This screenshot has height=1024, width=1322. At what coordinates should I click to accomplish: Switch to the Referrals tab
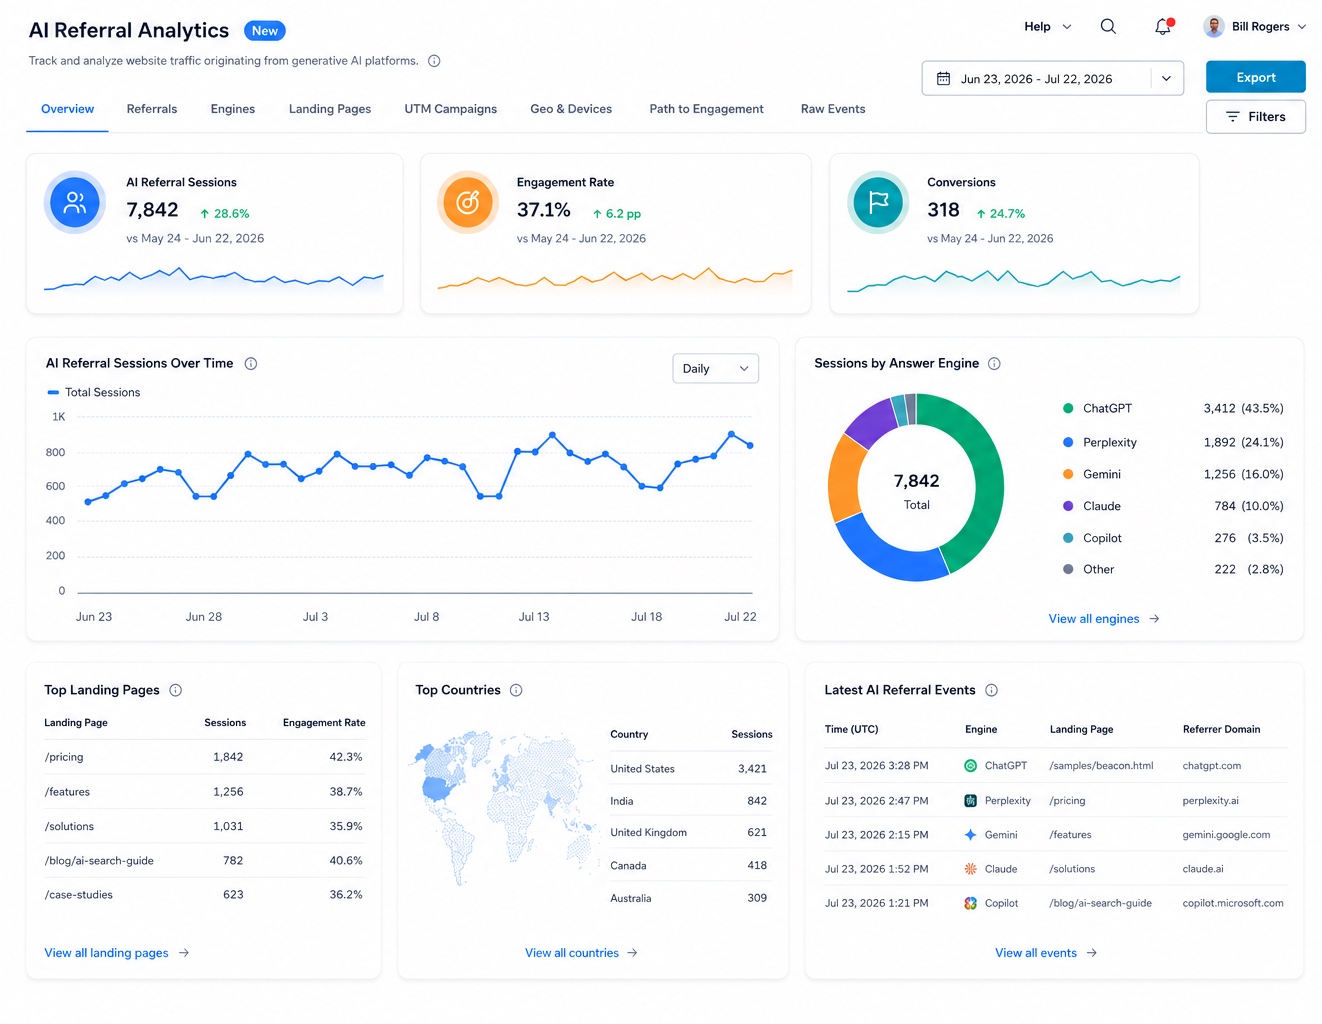[x=152, y=110]
